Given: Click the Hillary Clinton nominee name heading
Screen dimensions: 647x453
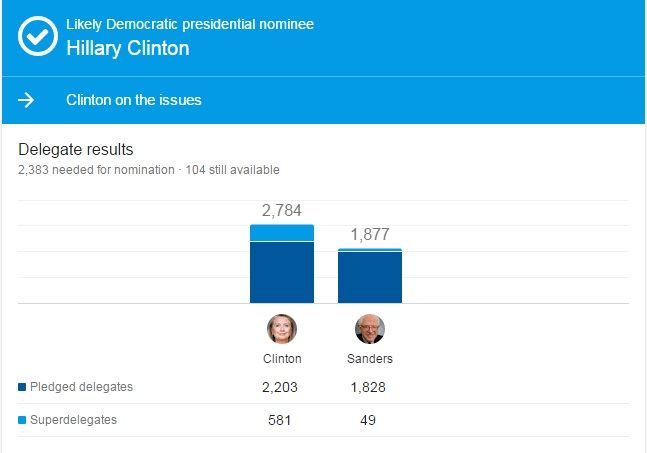Looking at the screenshot, I should (x=127, y=47).
